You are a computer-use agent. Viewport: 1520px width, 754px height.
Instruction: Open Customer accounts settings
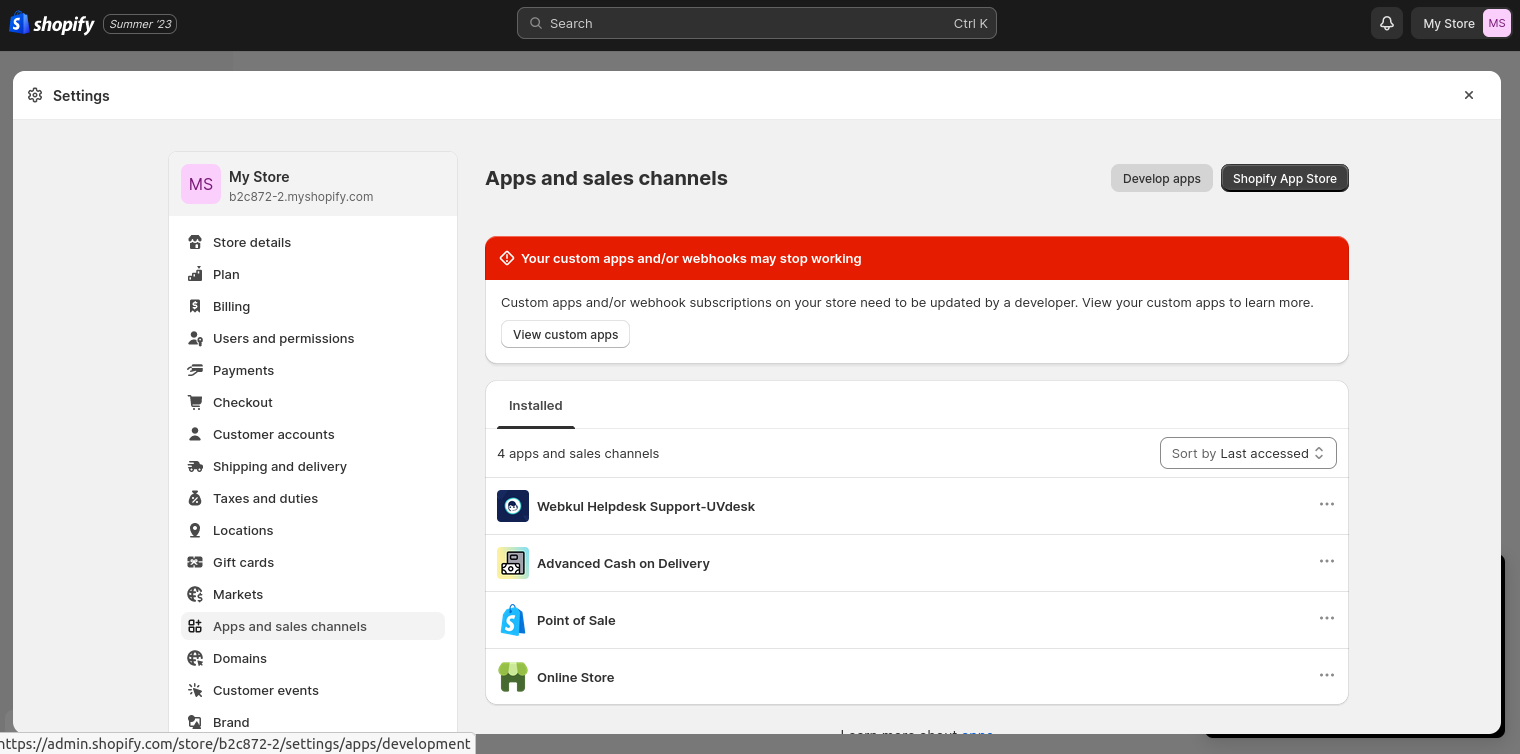point(313,434)
